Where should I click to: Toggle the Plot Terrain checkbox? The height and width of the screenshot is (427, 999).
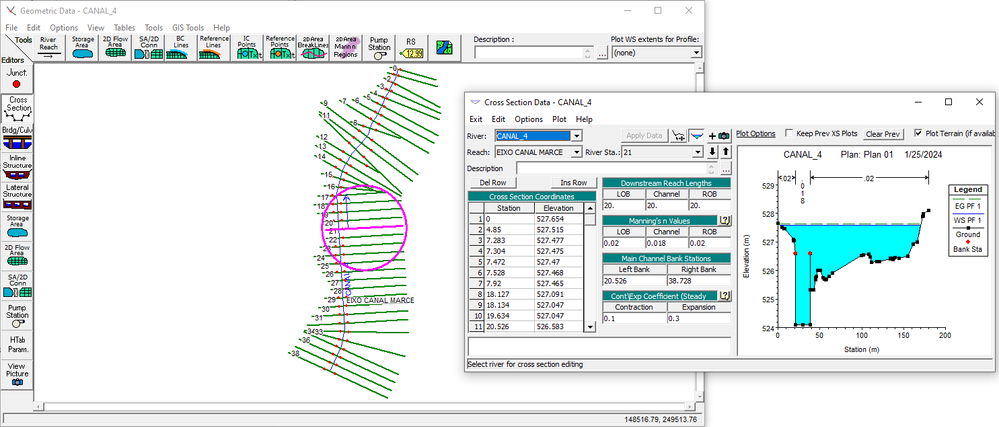coord(918,134)
